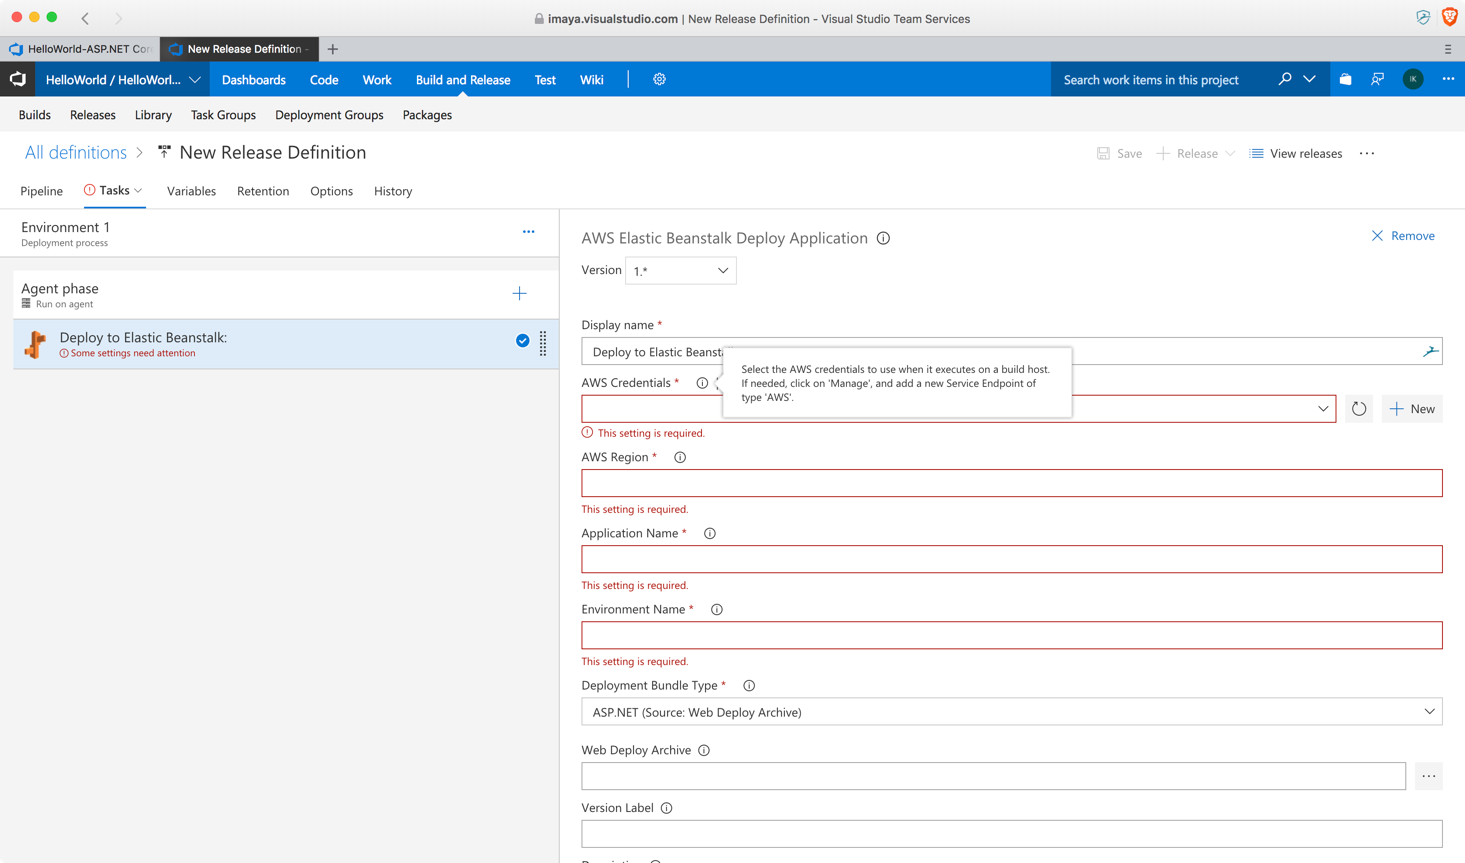Switch to the Pipeline tab

[x=42, y=191]
